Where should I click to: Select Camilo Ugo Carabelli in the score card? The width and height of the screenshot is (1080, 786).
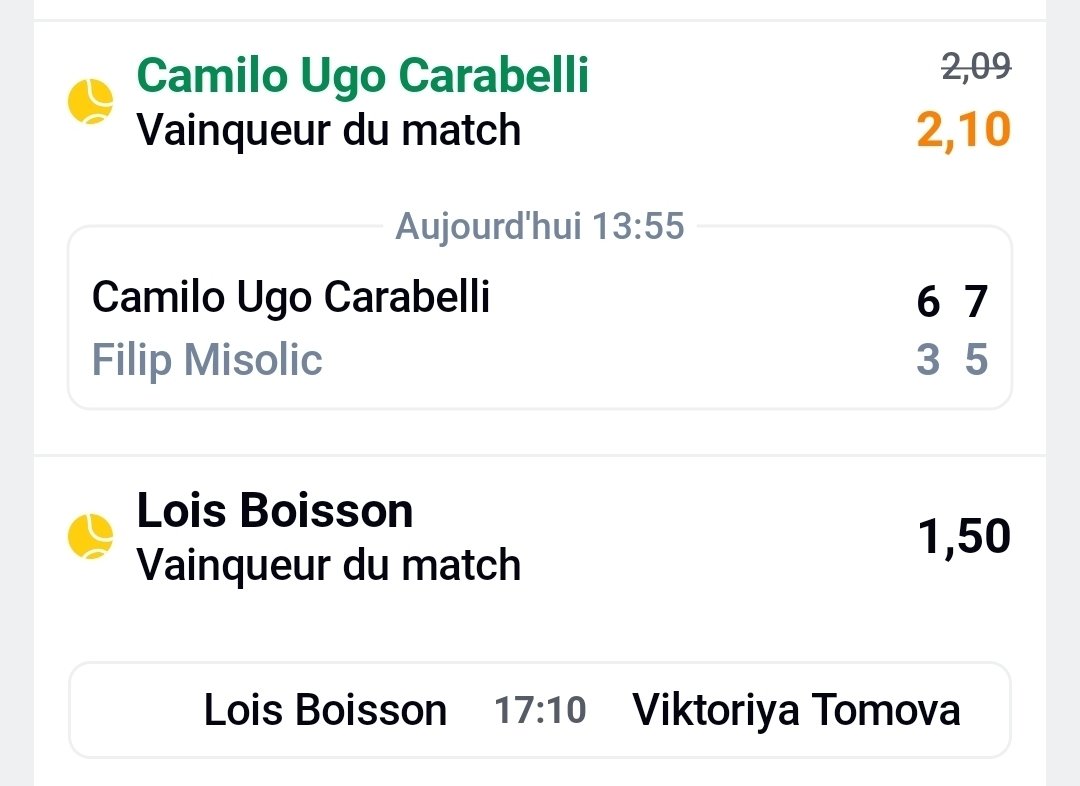[291, 297]
